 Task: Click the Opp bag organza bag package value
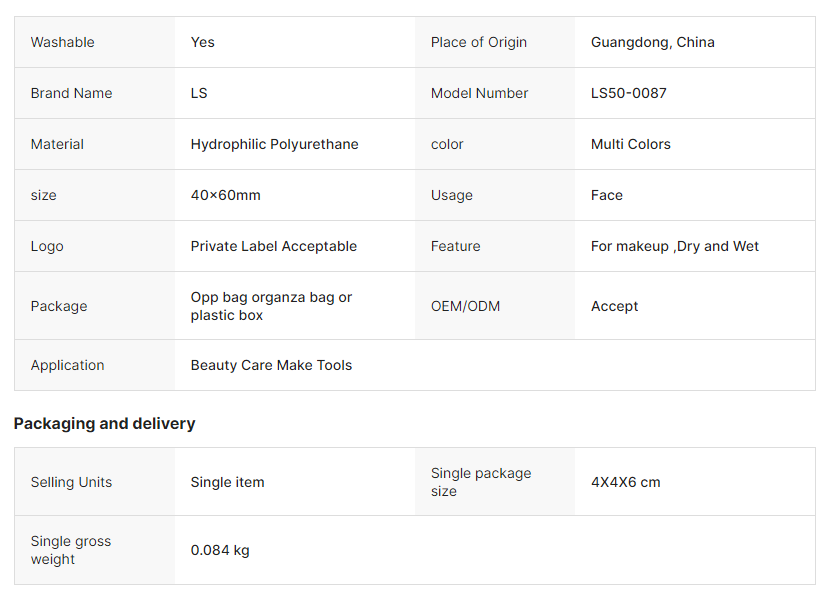[271, 306]
